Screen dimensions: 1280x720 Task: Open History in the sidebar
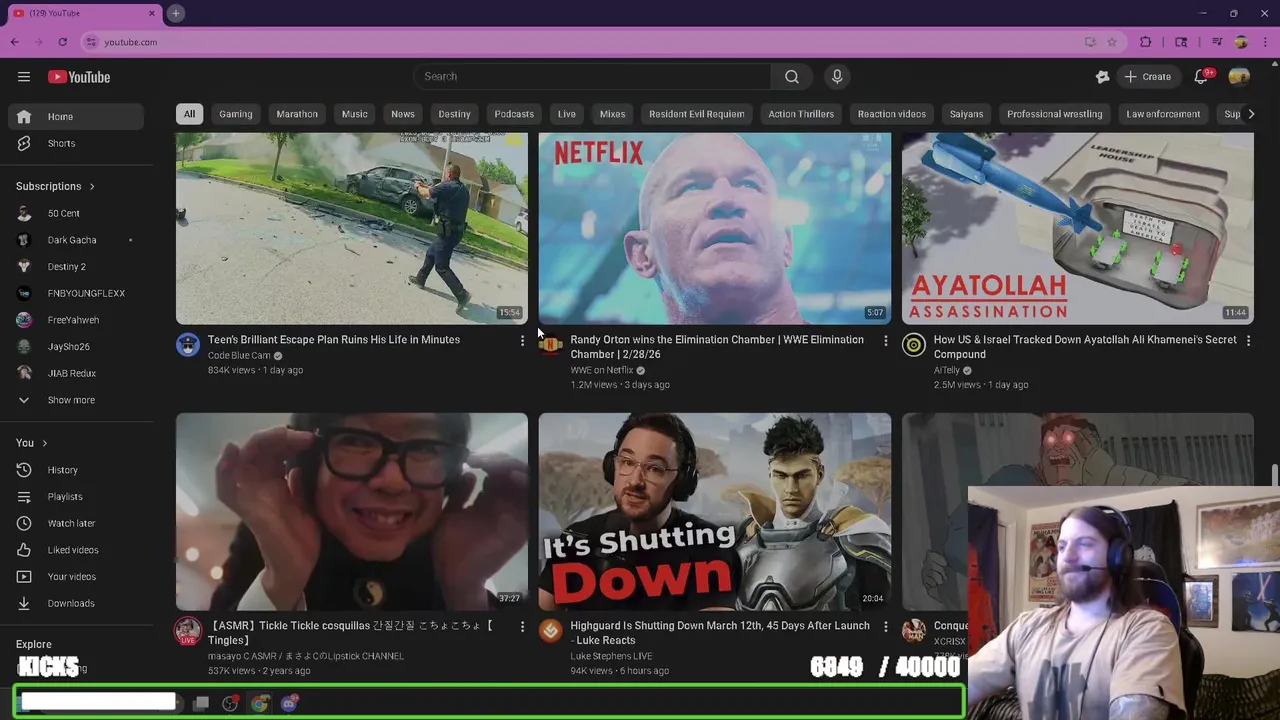click(x=75, y=470)
